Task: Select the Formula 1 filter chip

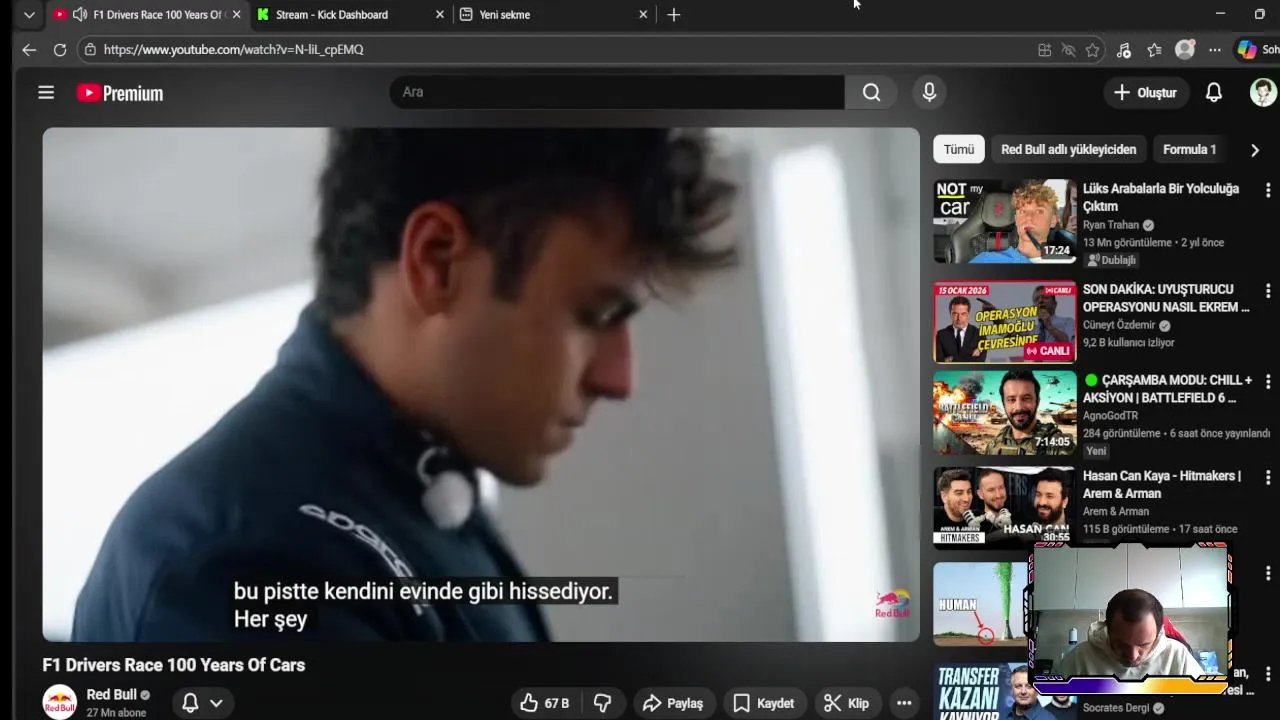Action: coord(1189,149)
